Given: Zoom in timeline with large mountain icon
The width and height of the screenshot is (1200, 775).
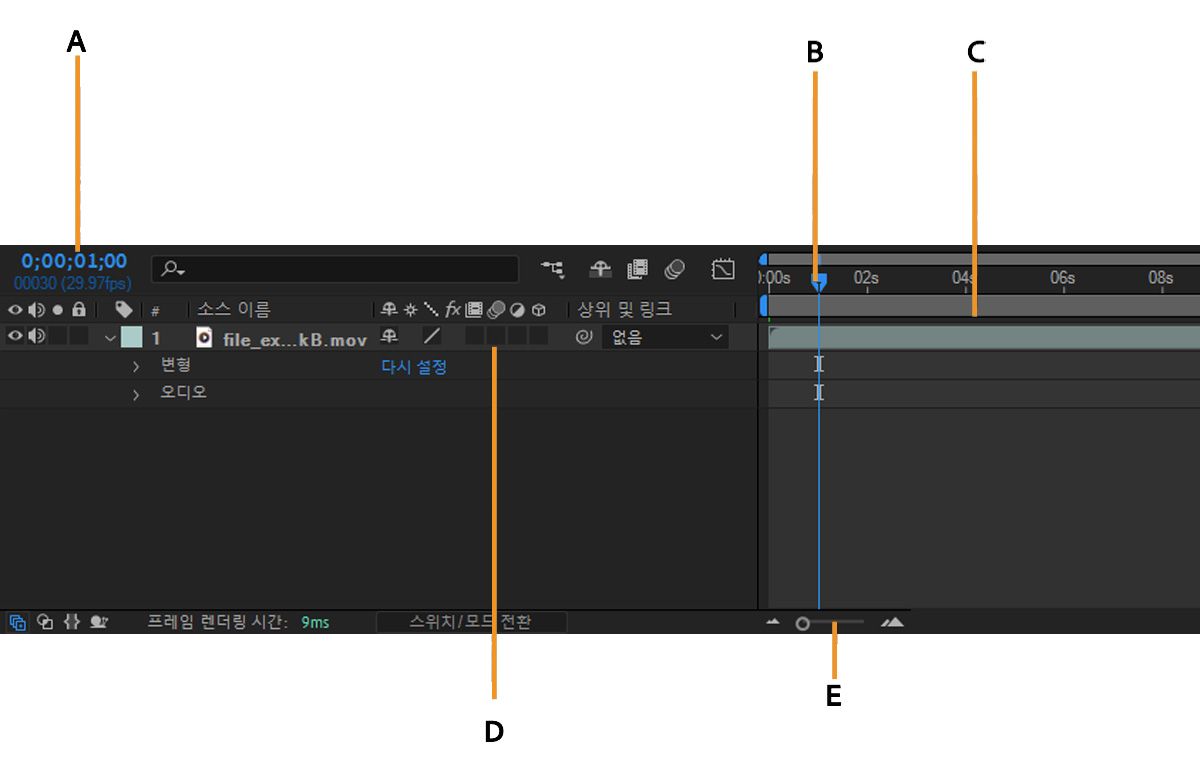Looking at the screenshot, I should (x=892, y=622).
